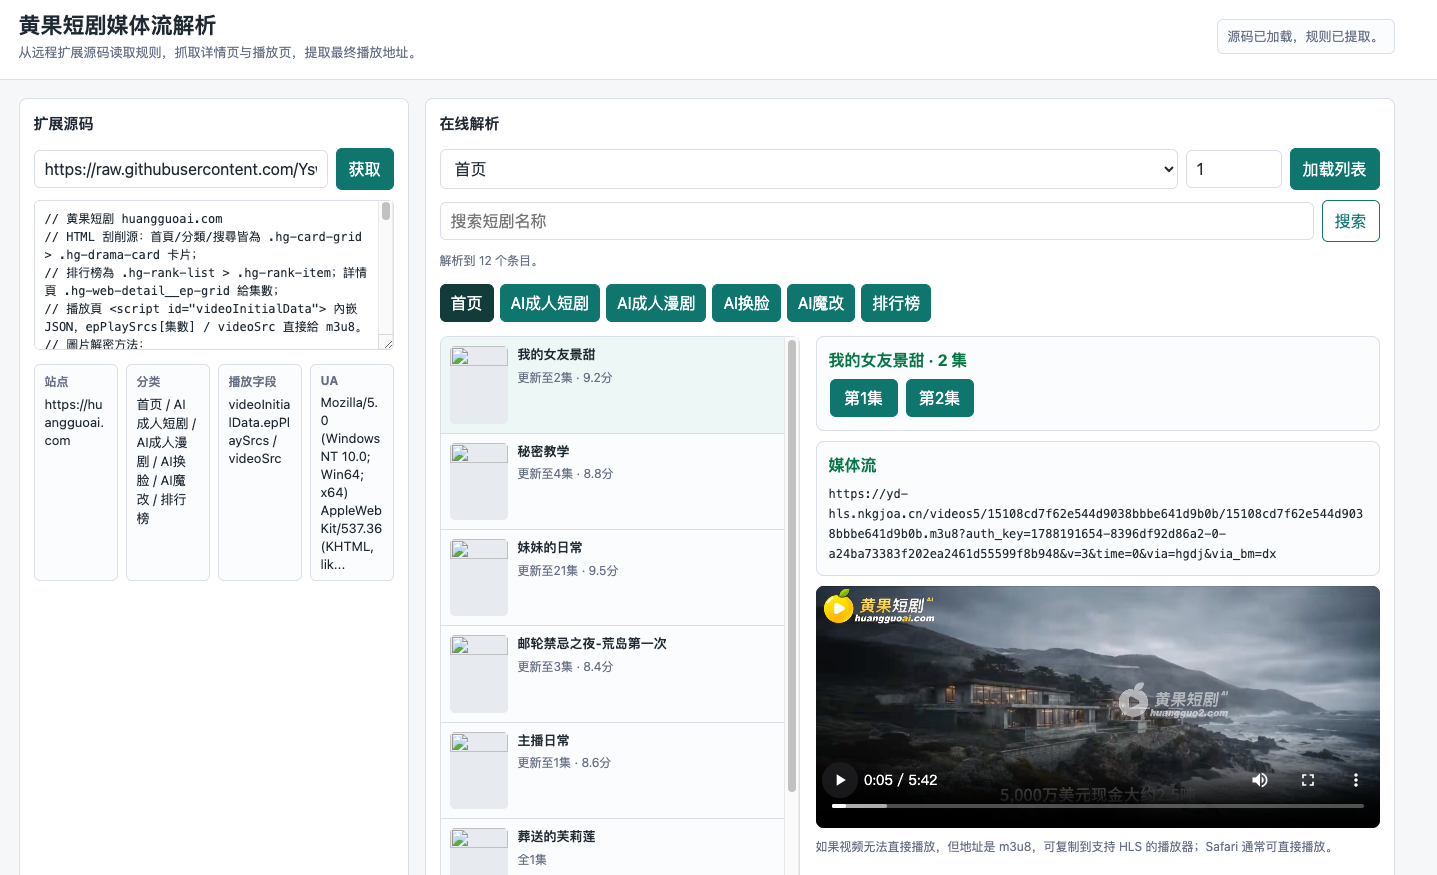This screenshot has height=875, width=1437.
Task: Open the AI魔改 tab
Action: 821,303
